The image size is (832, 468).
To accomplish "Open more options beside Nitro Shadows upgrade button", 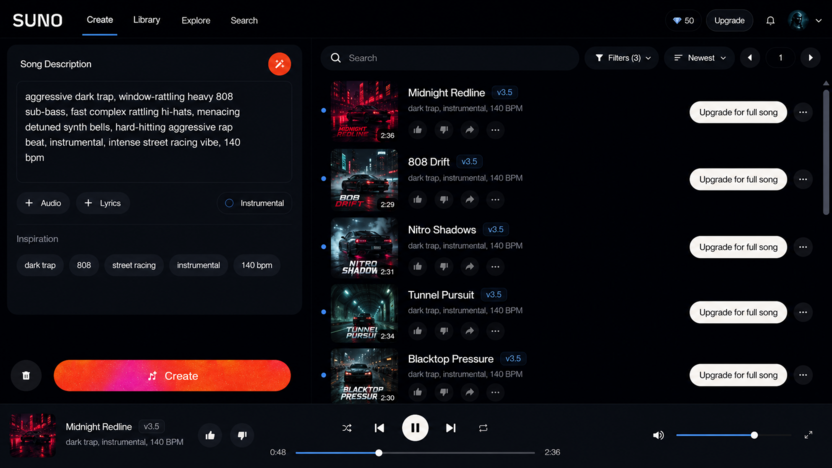I will 803,247.
